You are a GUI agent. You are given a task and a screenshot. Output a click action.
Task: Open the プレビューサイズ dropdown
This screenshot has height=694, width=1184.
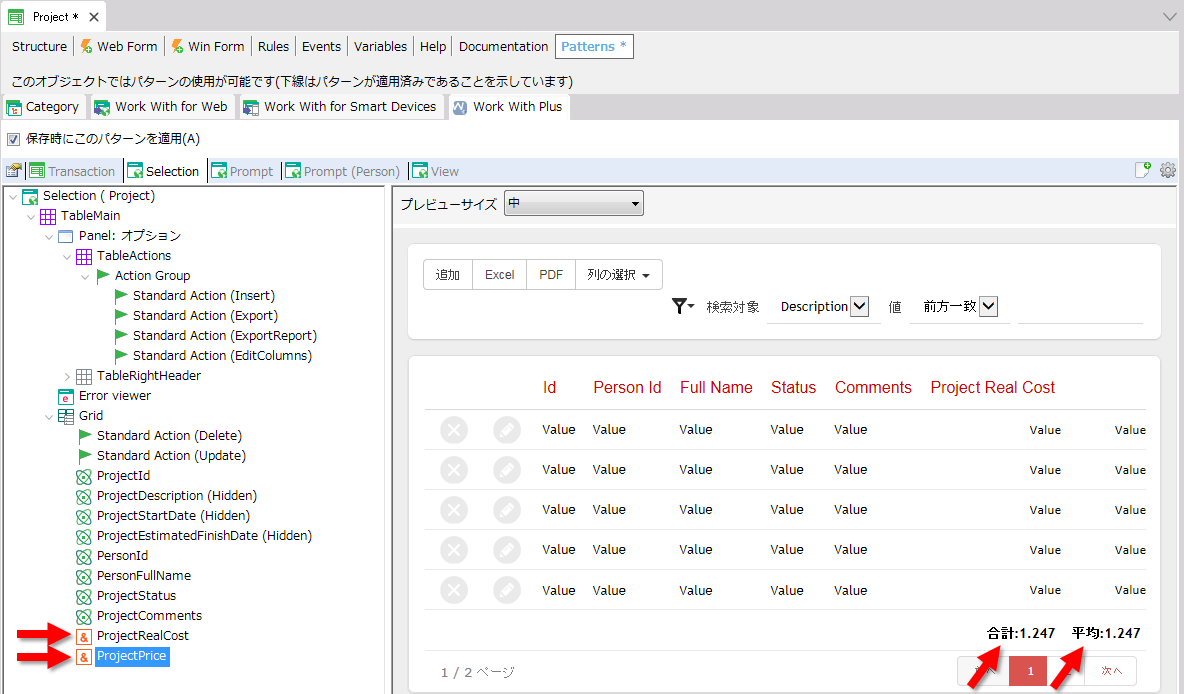click(574, 203)
